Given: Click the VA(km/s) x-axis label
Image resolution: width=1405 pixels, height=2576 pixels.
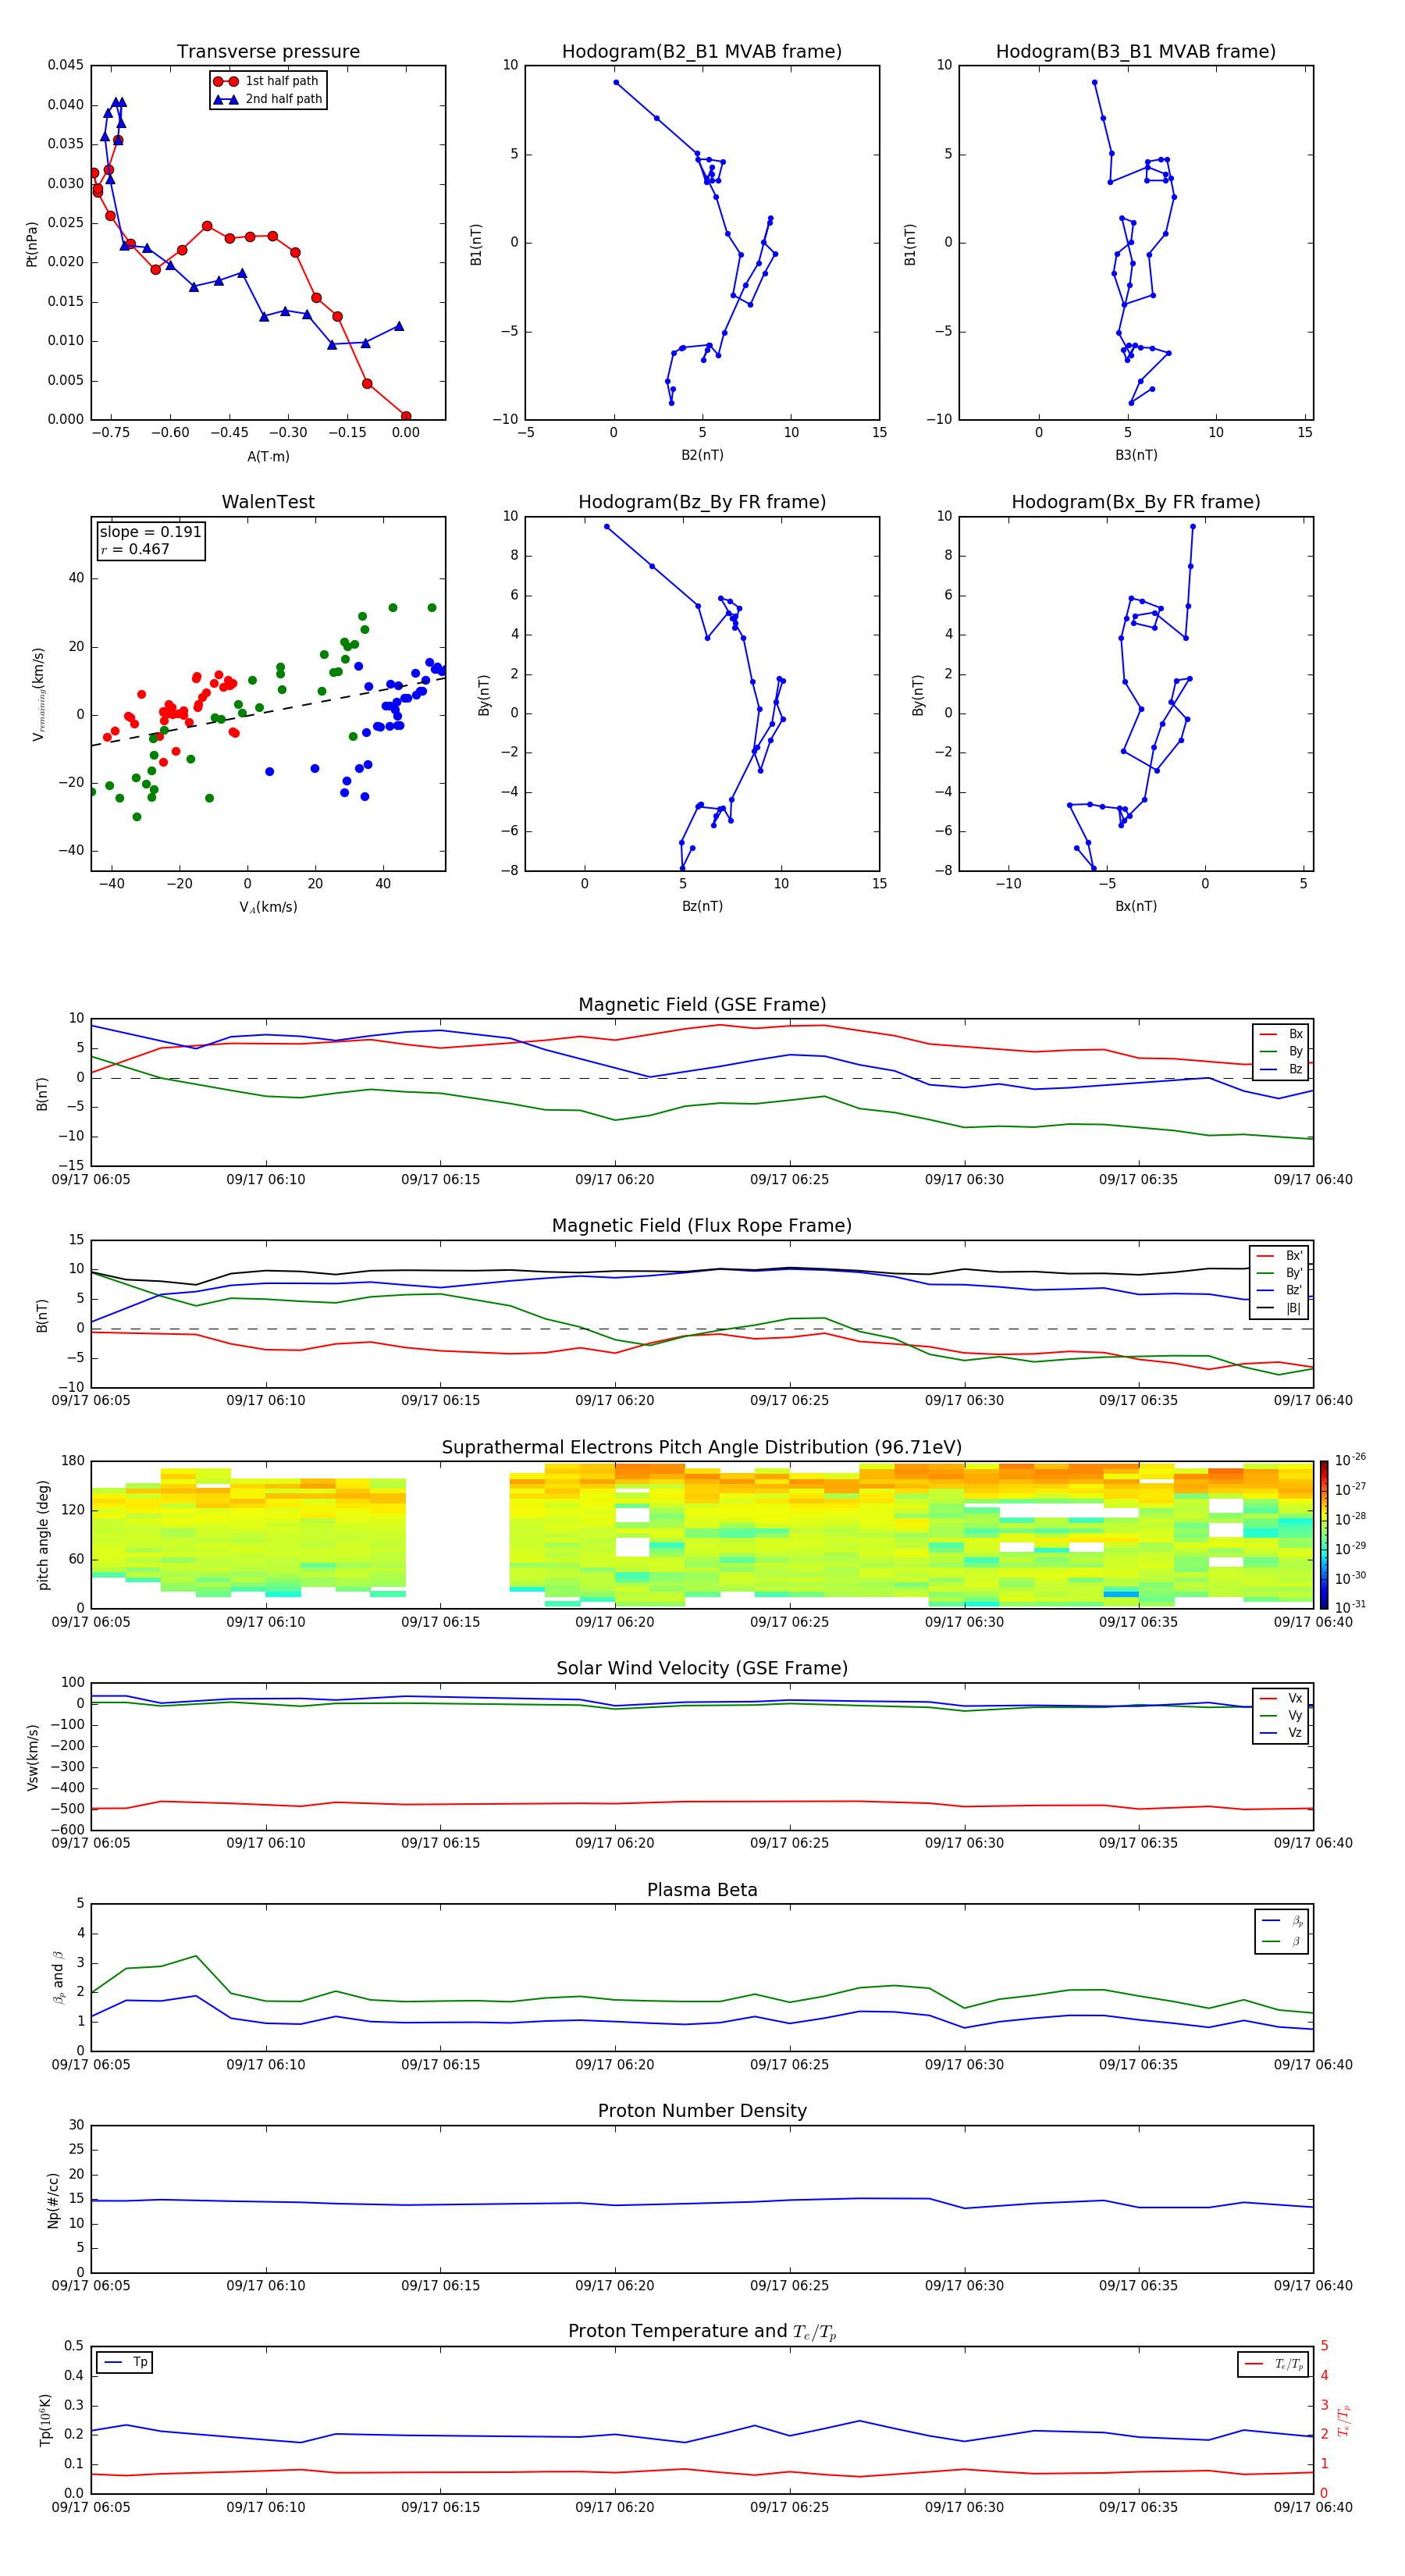Looking at the screenshot, I should [x=268, y=907].
